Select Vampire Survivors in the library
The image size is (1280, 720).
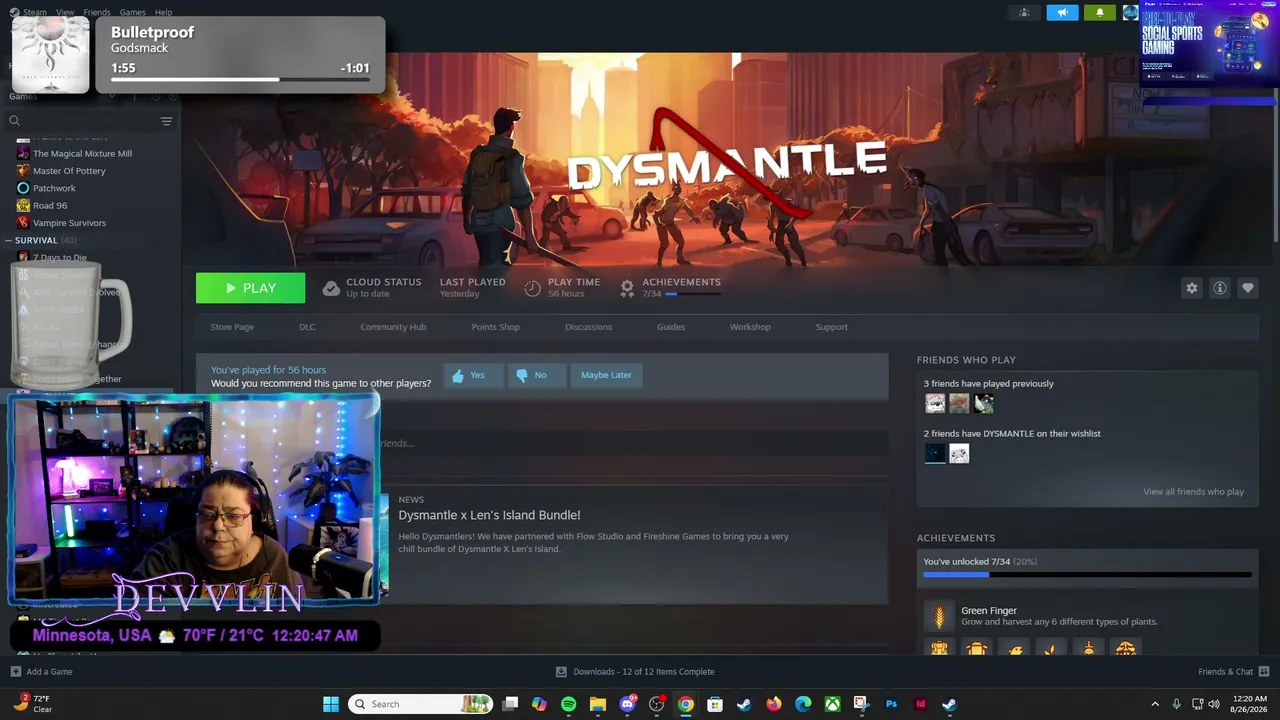pyautogui.click(x=69, y=223)
